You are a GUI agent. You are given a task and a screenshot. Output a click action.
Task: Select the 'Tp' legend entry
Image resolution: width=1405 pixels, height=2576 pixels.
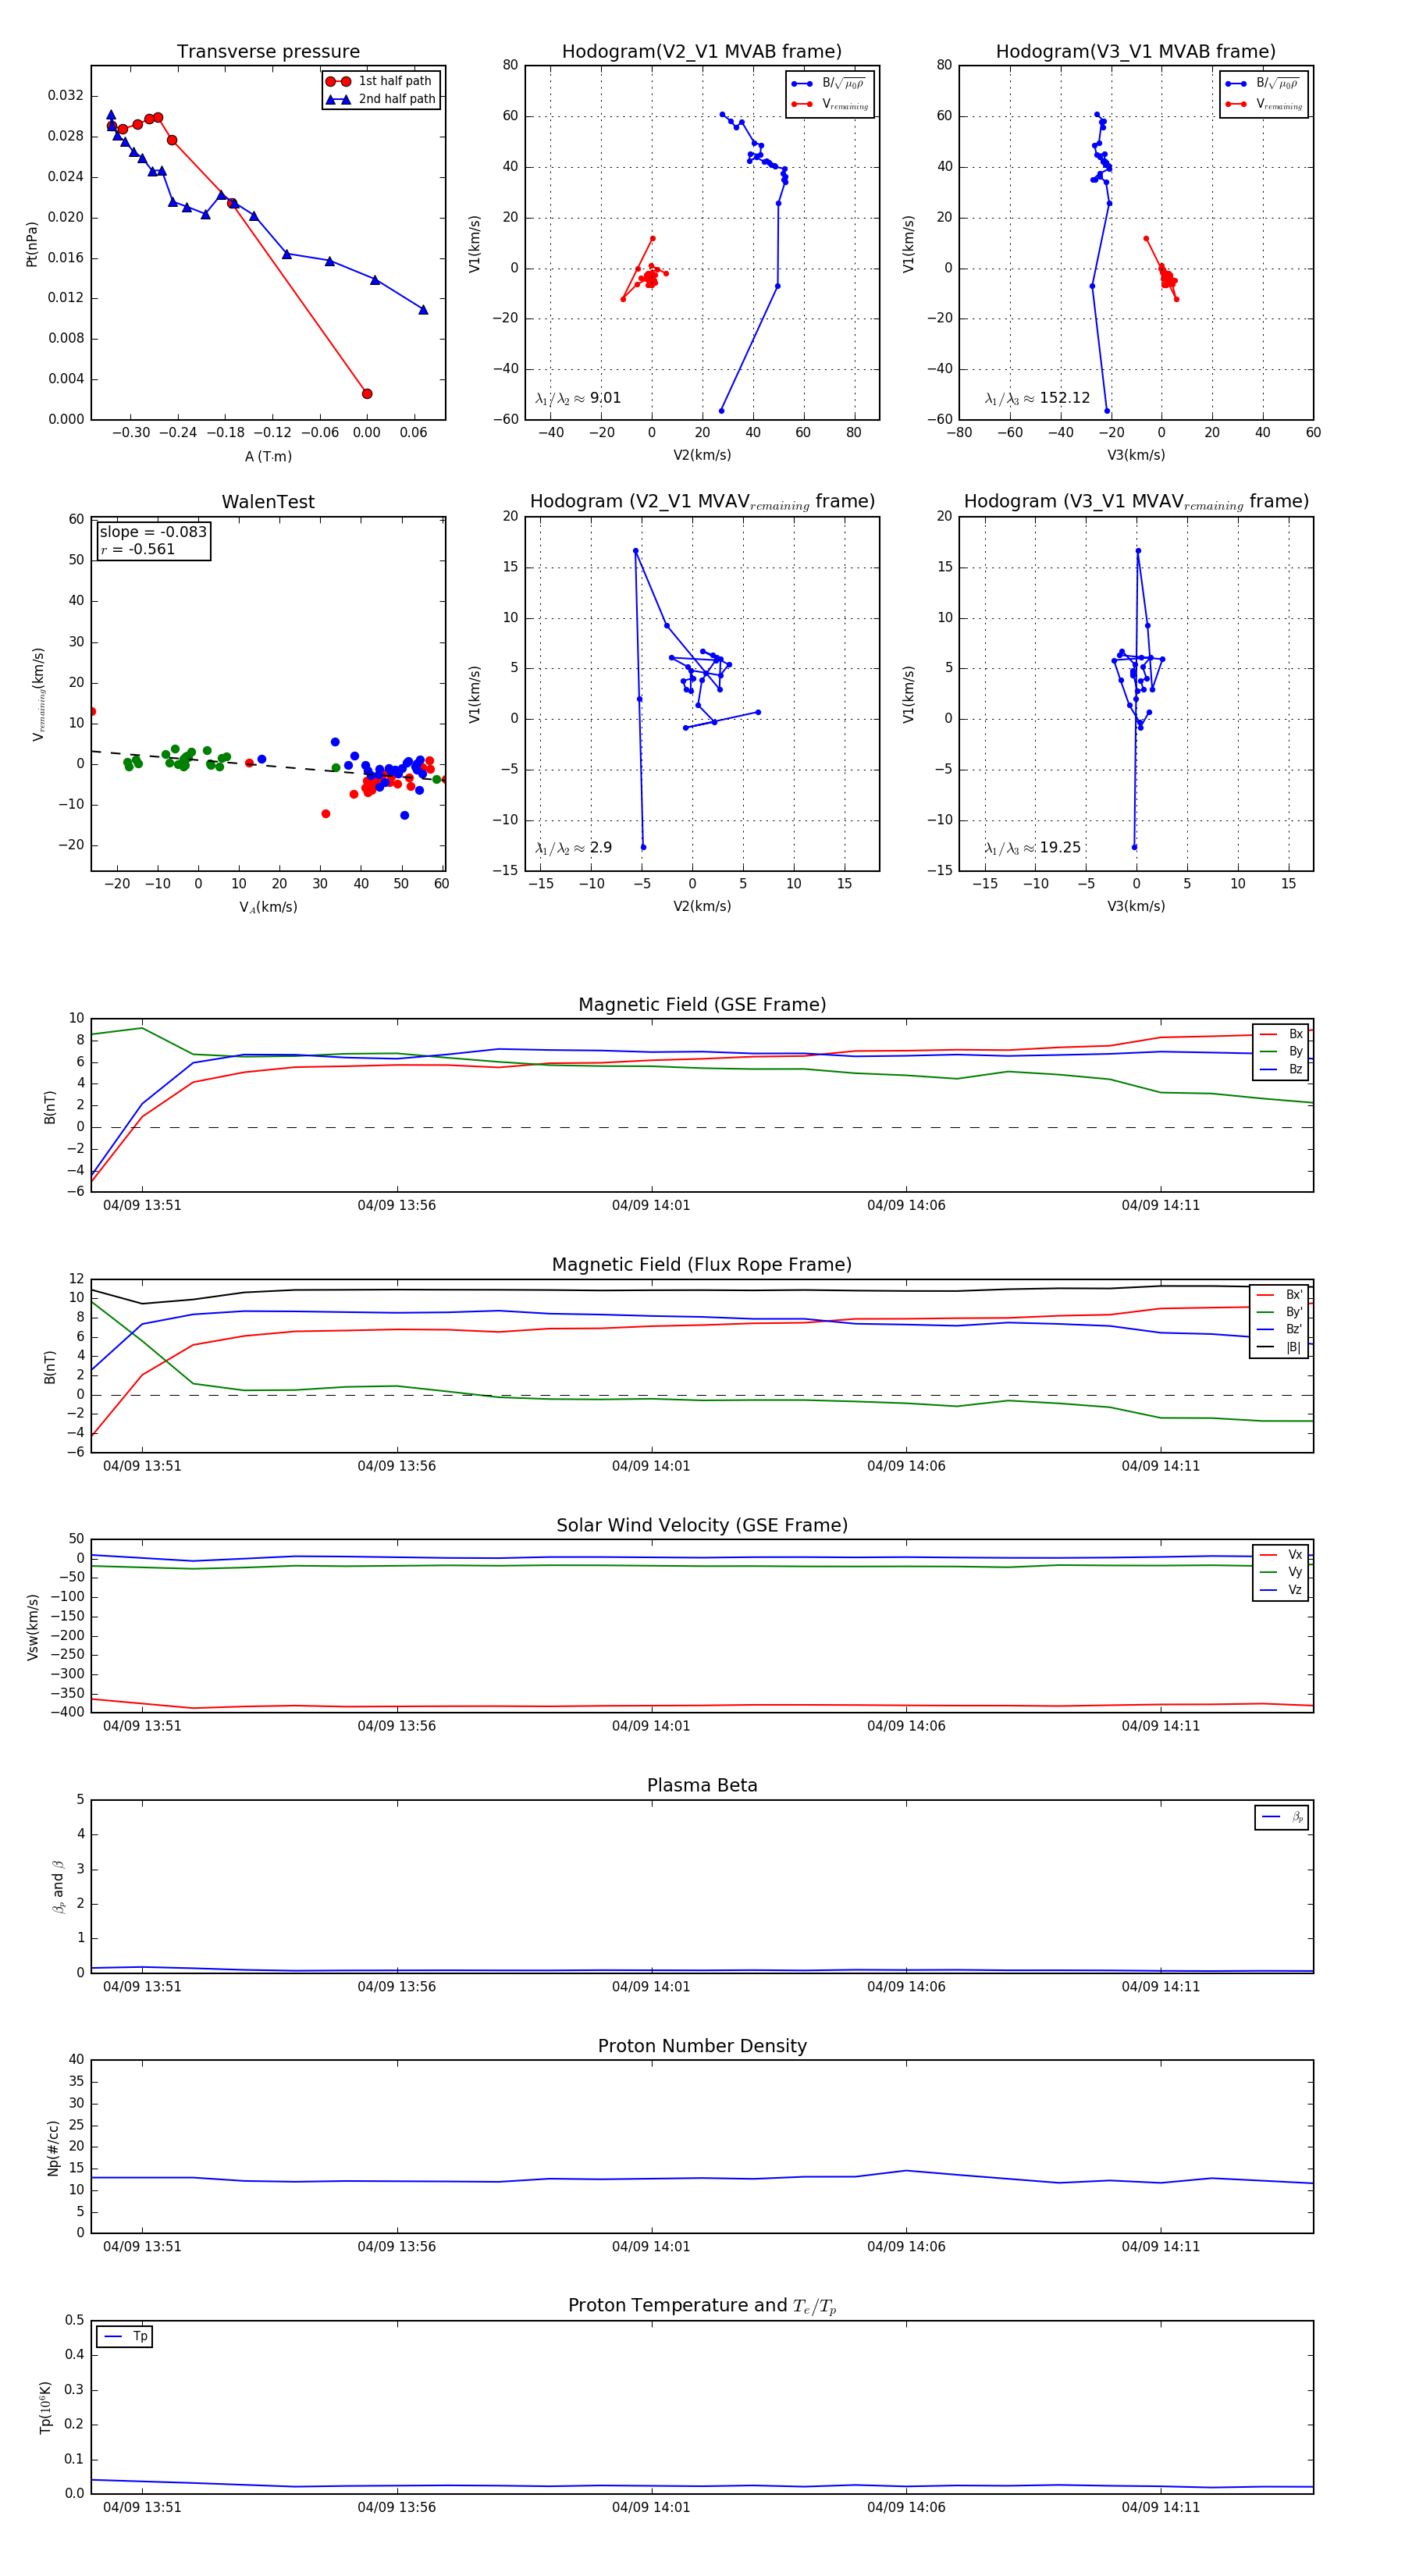tap(126, 2336)
